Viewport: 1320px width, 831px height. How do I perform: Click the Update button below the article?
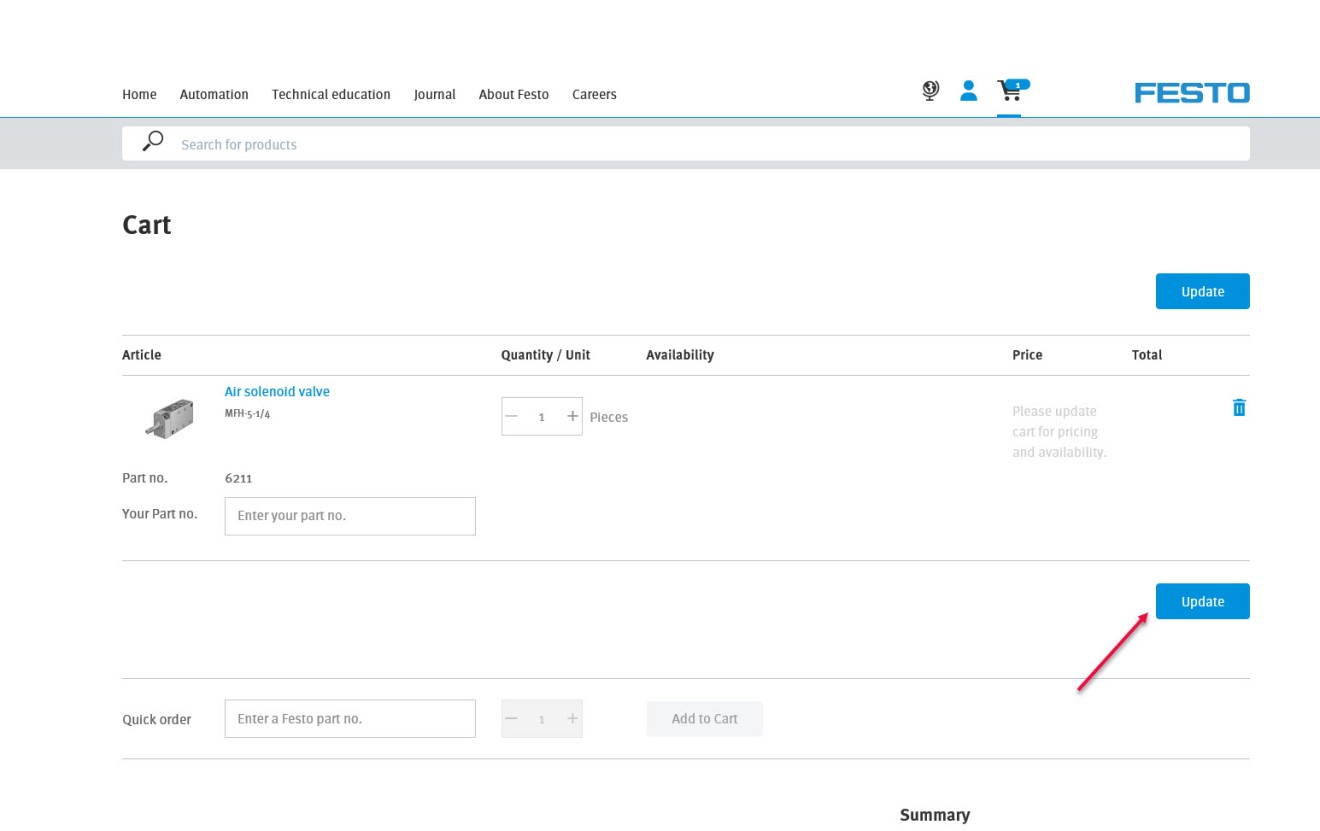click(1202, 601)
